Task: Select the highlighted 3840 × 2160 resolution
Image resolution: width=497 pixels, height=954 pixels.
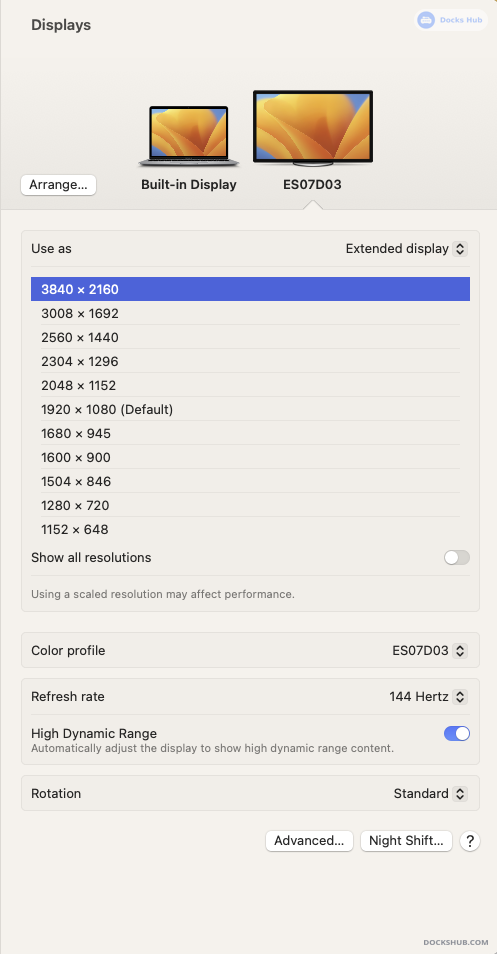Action: [x=251, y=289]
